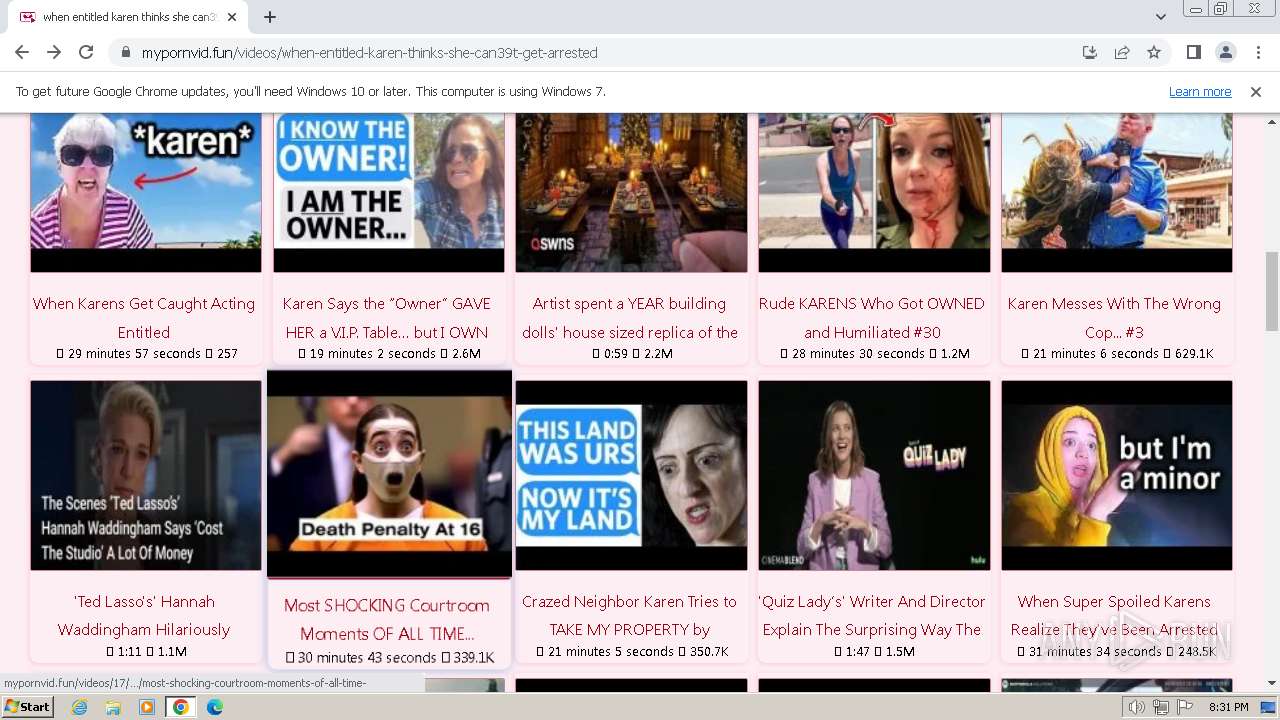
Task: Open the dollhouse replica video thumbnail
Action: click(x=631, y=192)
